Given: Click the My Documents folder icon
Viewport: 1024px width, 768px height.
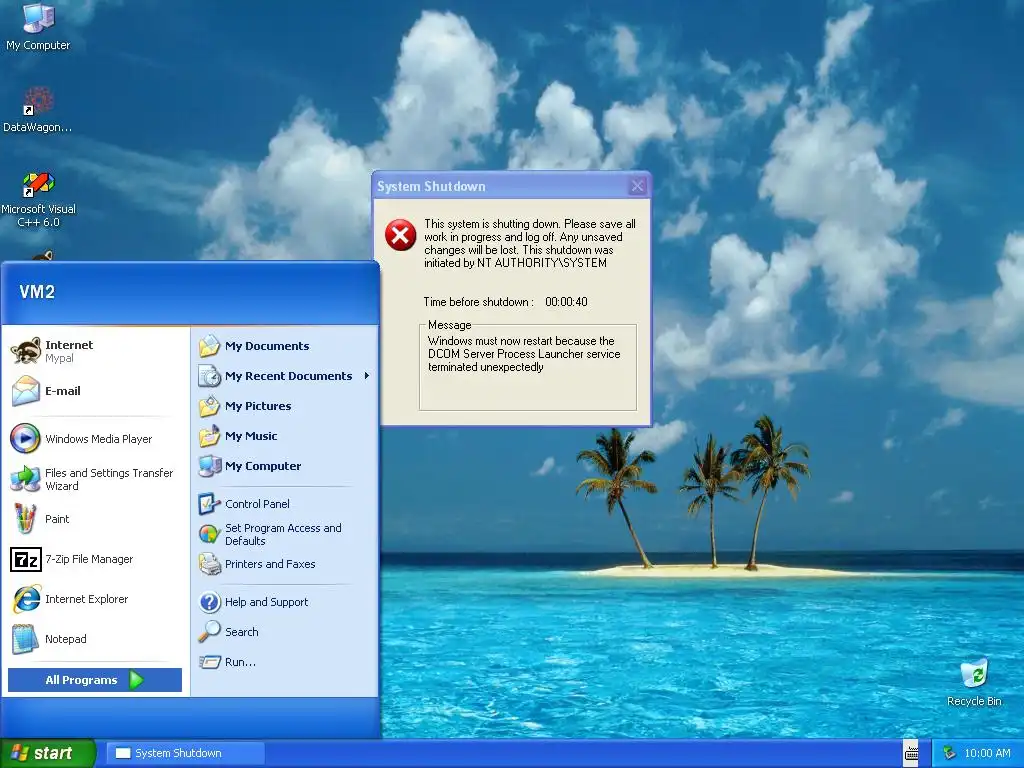Looking at the screenshot, I should point(210,345).
